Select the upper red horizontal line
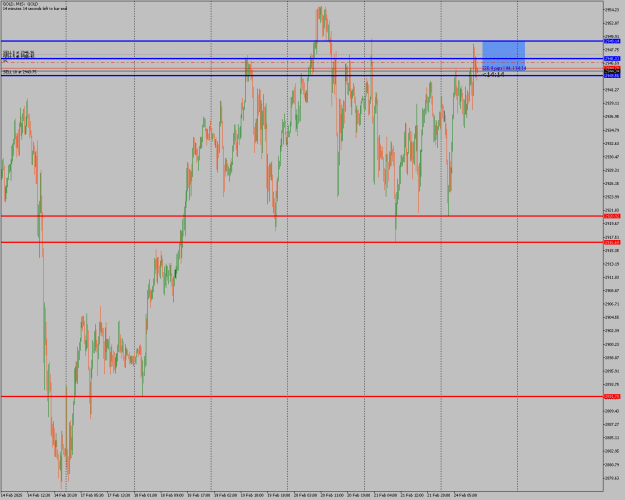 (302, 216)
